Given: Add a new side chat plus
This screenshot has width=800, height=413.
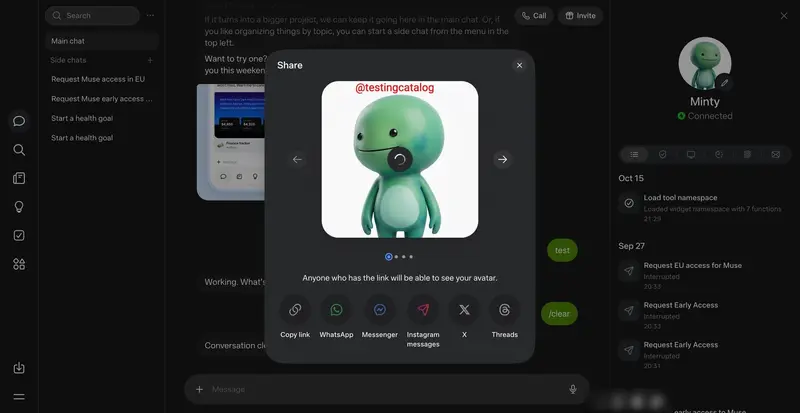Looking at the screenshot, I should click(x=150, y=60).
